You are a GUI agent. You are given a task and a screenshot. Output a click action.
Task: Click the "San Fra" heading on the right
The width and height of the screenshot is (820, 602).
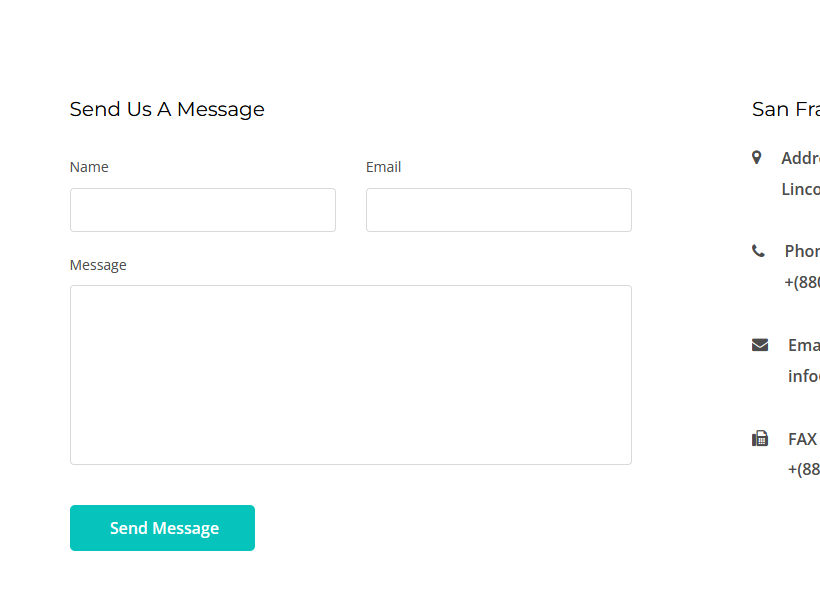pos(786,109)
